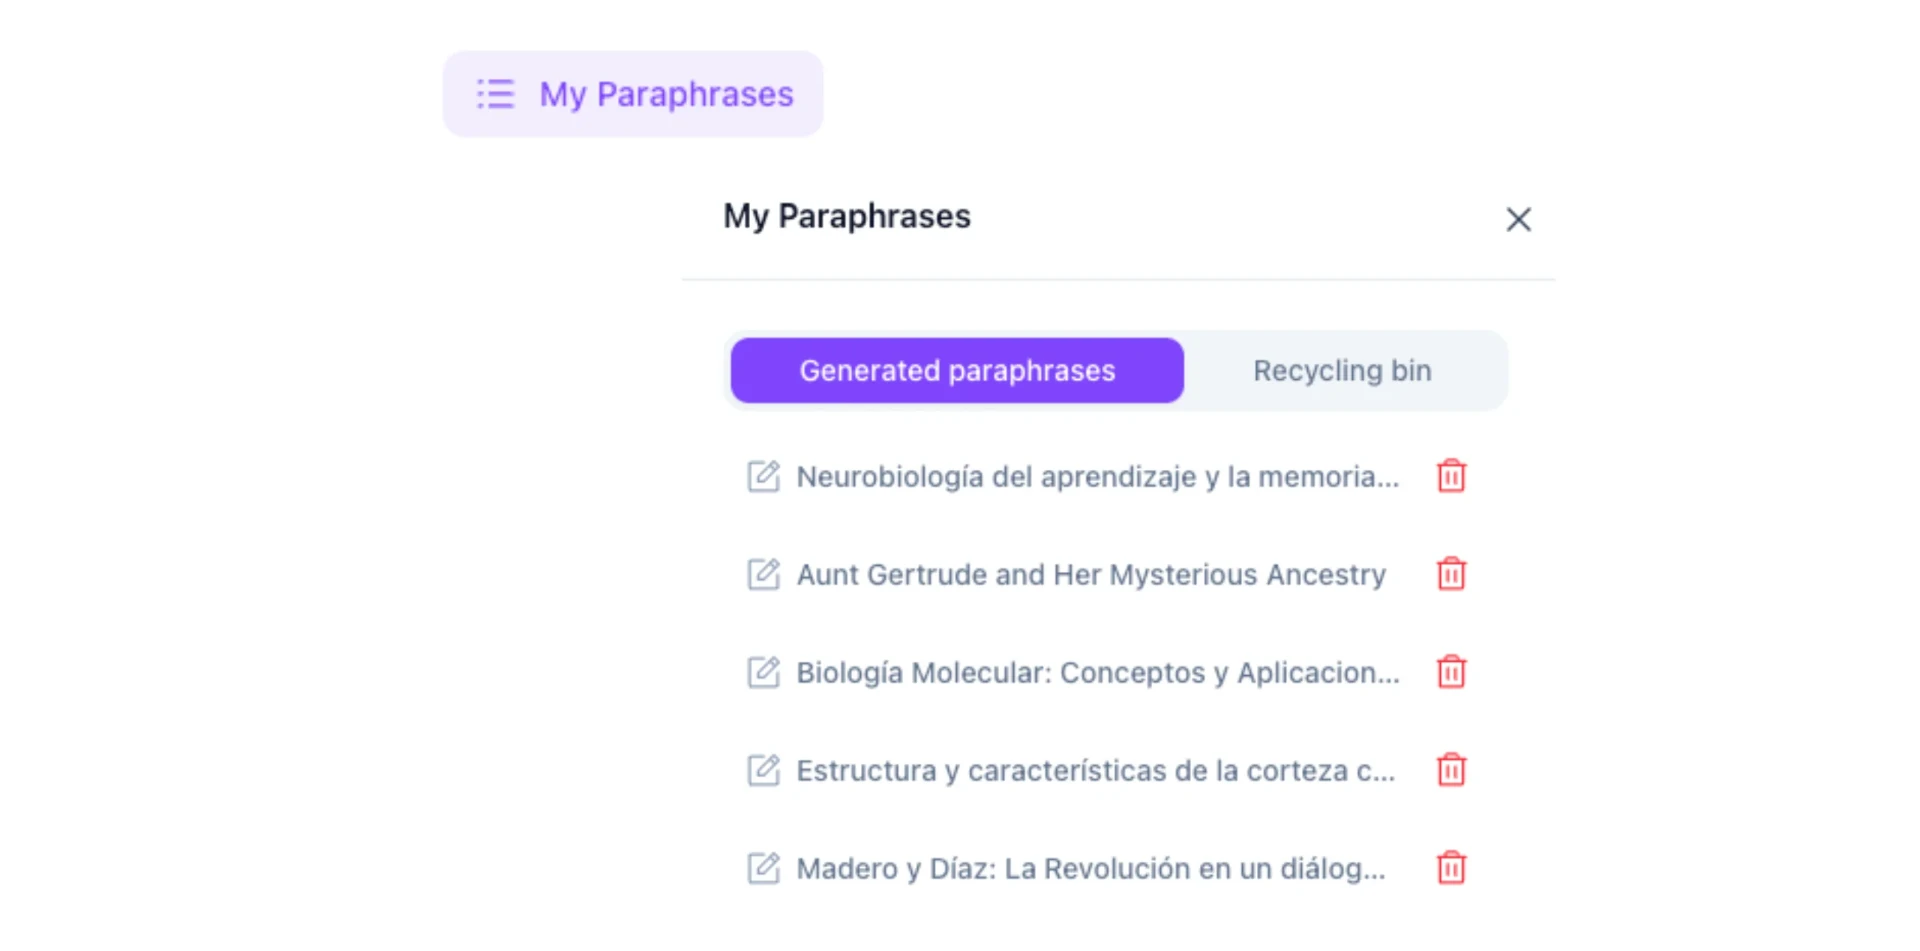1920x951 pixels.
Task: Open the Neurobiología del aprendizaje paraphrase
Action: [x=1097, y=477]
